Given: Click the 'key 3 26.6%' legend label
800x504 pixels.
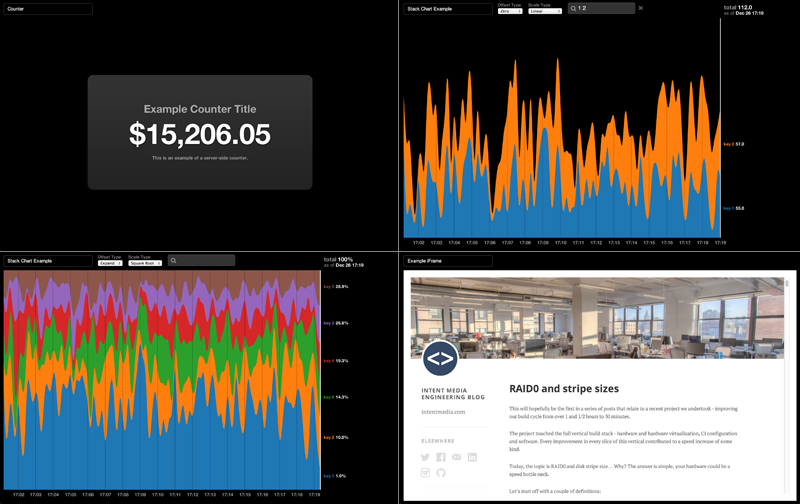Looking at the screenshot, I should point(336,323).
